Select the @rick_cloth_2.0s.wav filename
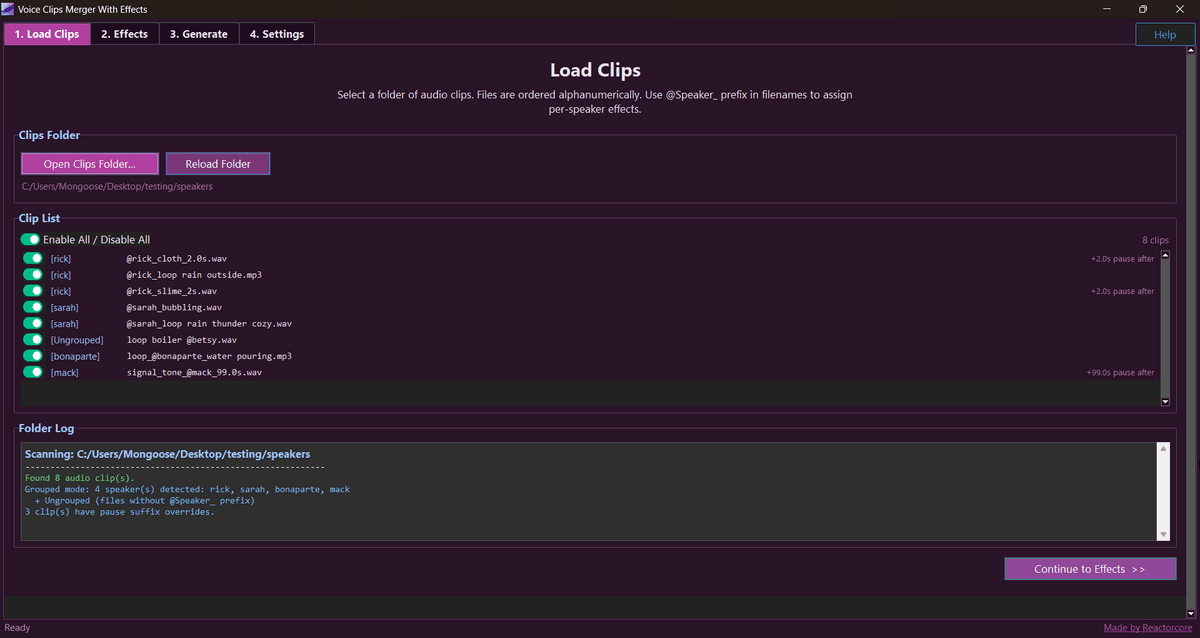 coord(176,259)
